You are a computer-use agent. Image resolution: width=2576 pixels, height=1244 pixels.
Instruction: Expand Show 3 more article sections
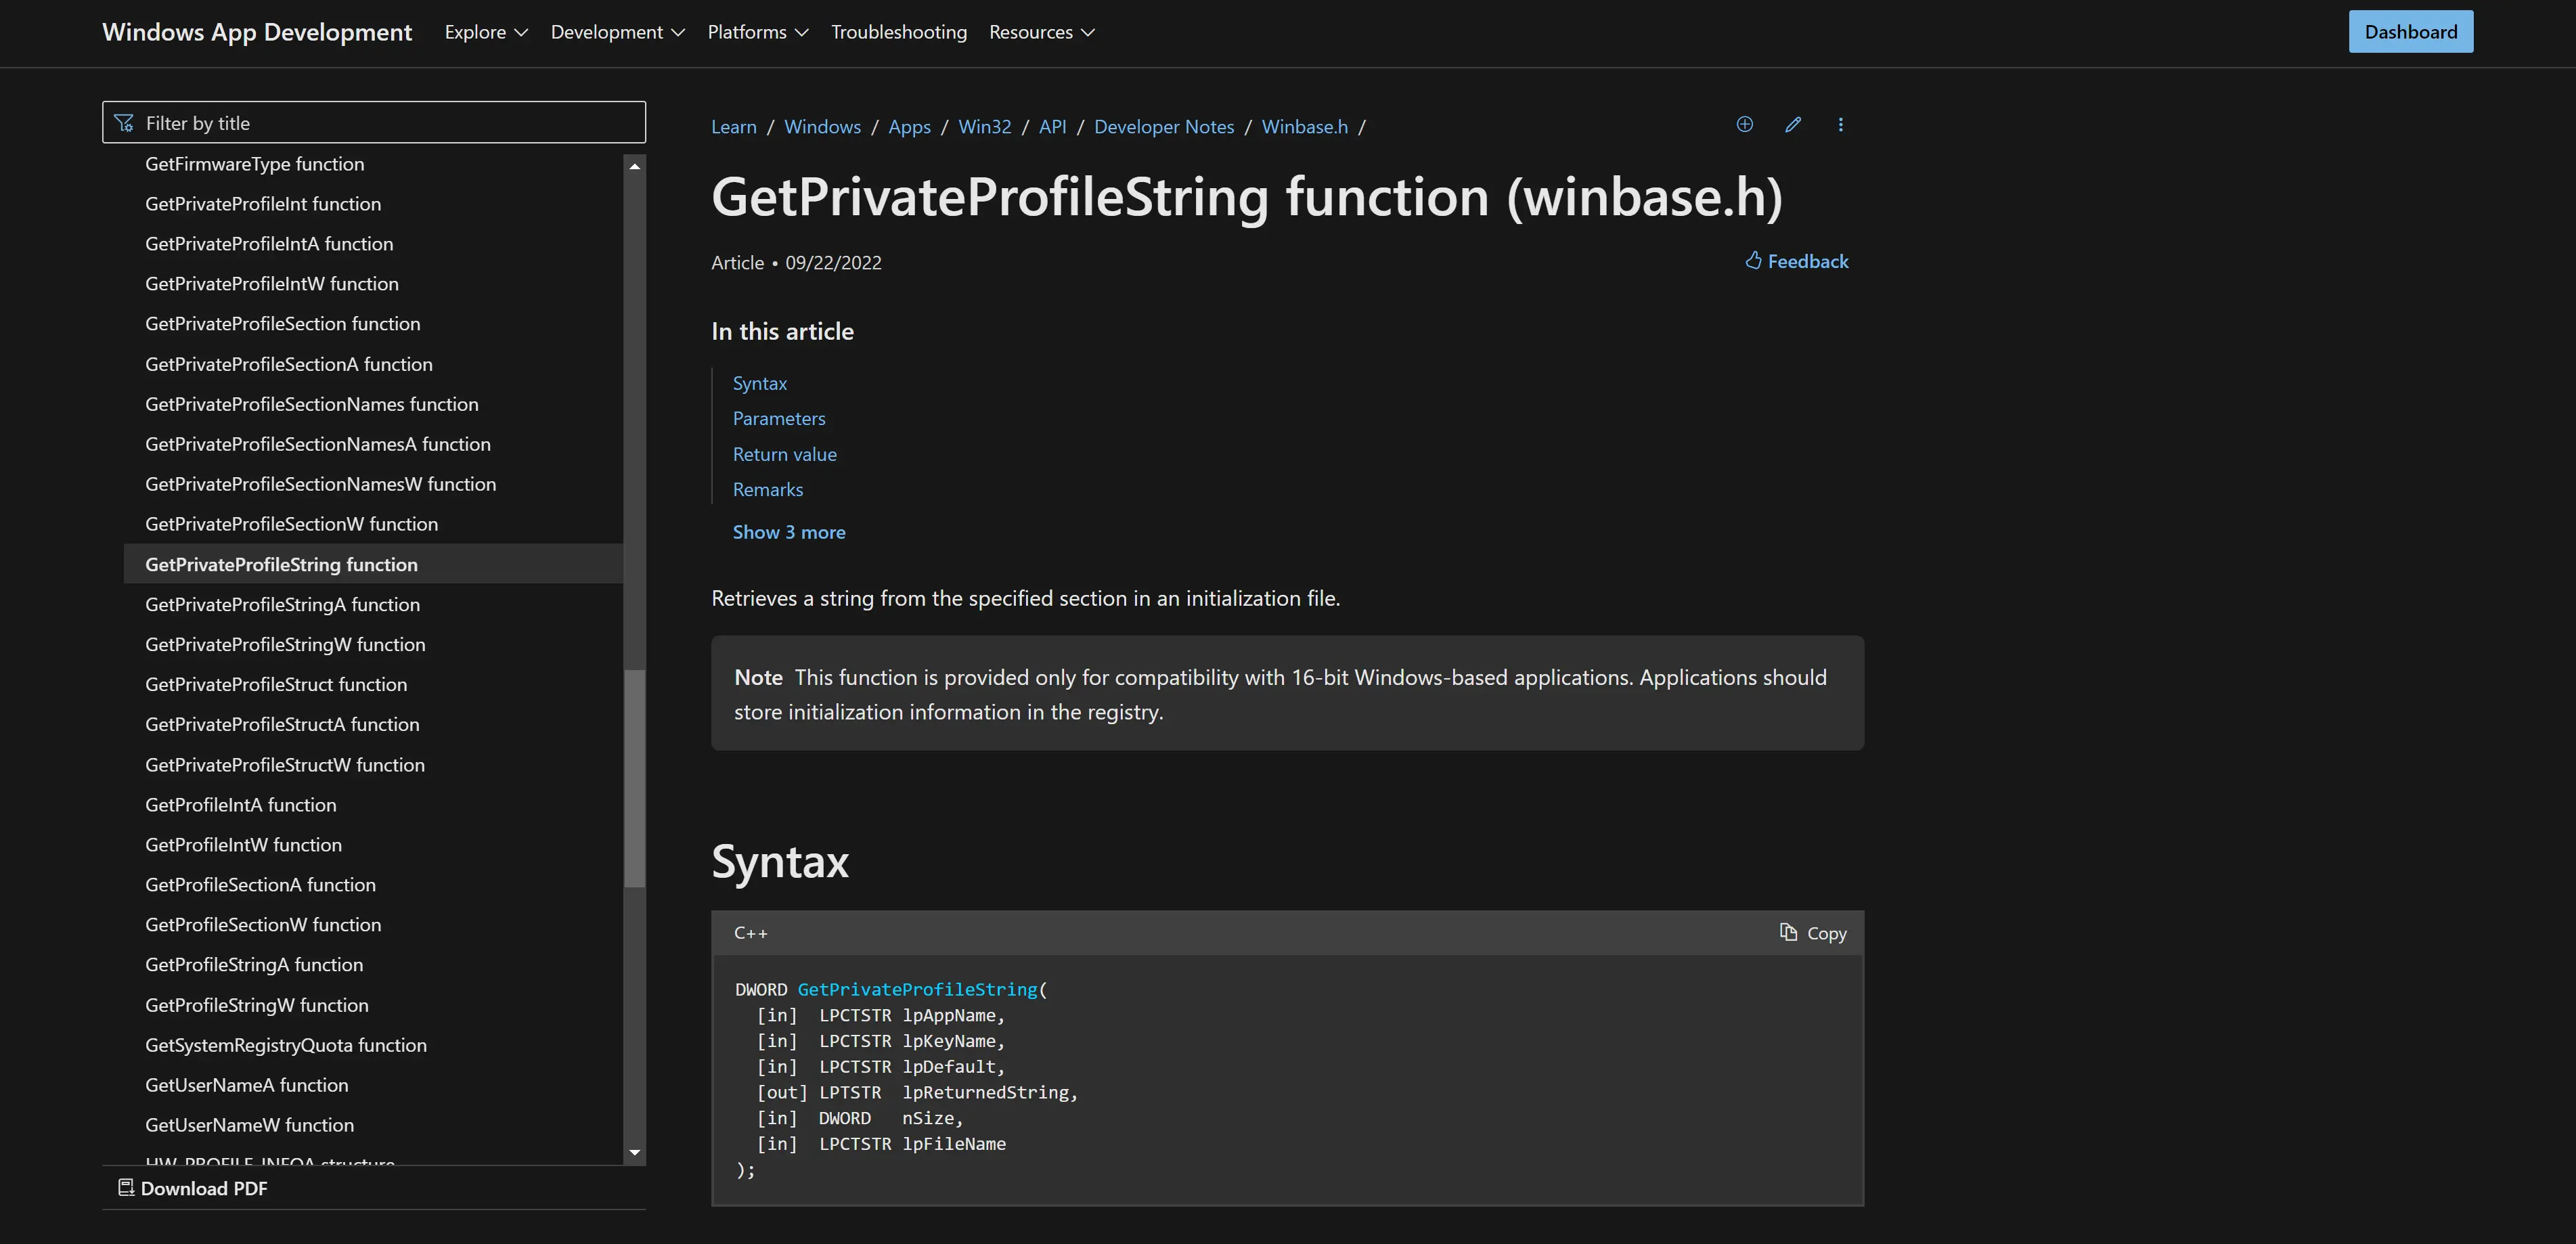[788, 532]
